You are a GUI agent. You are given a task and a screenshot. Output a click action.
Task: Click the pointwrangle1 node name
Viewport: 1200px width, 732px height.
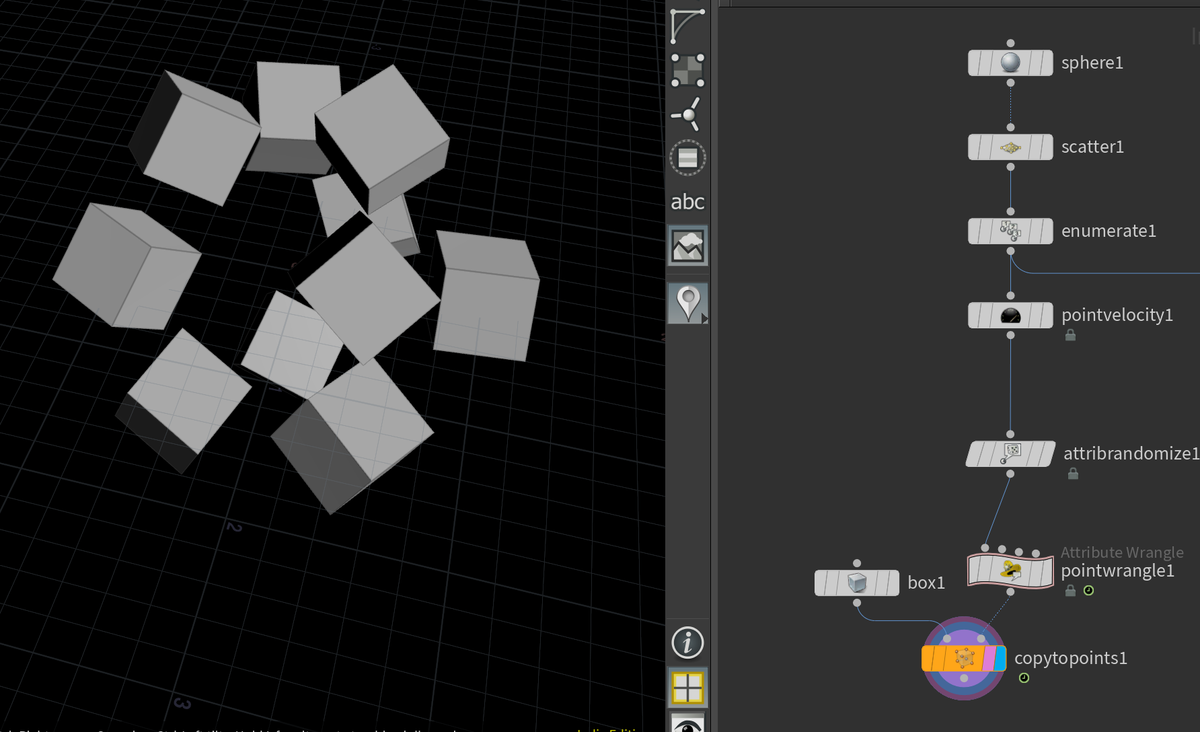(1117, 571)
